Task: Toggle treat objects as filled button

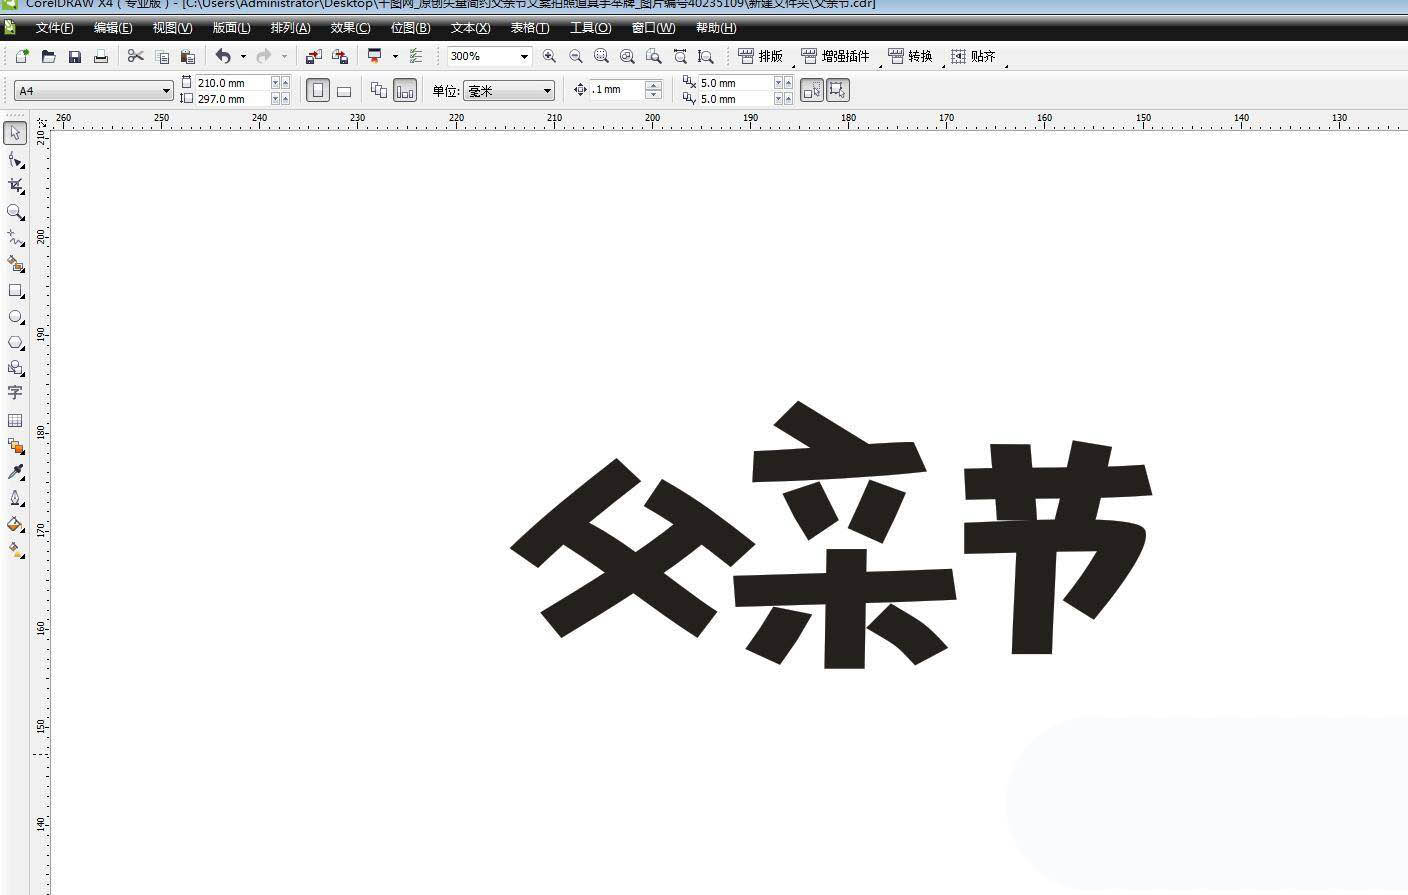Action: coord(838,91)
